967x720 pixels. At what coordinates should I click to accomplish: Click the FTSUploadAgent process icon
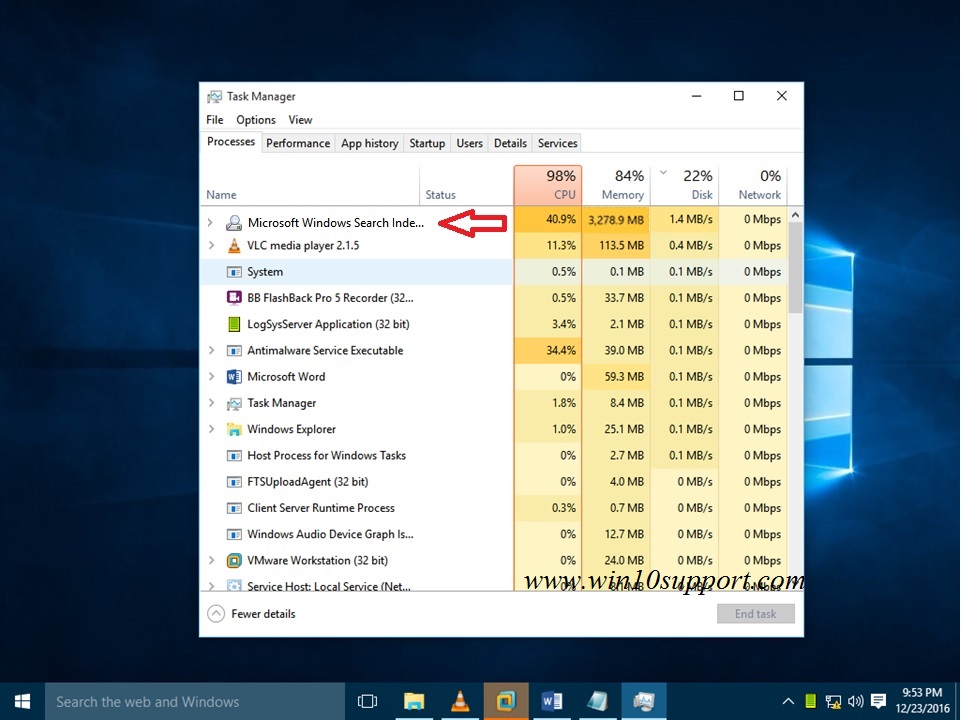[x=234, y=482]
